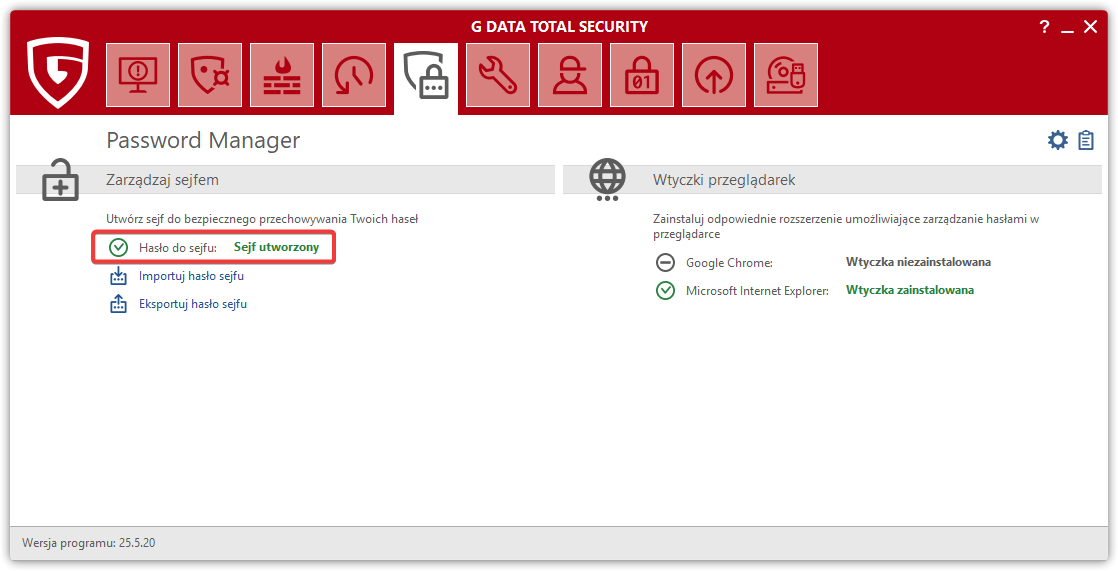1118x571 pixels.
Task: Open the Device control disk tab
Action: 786,75
